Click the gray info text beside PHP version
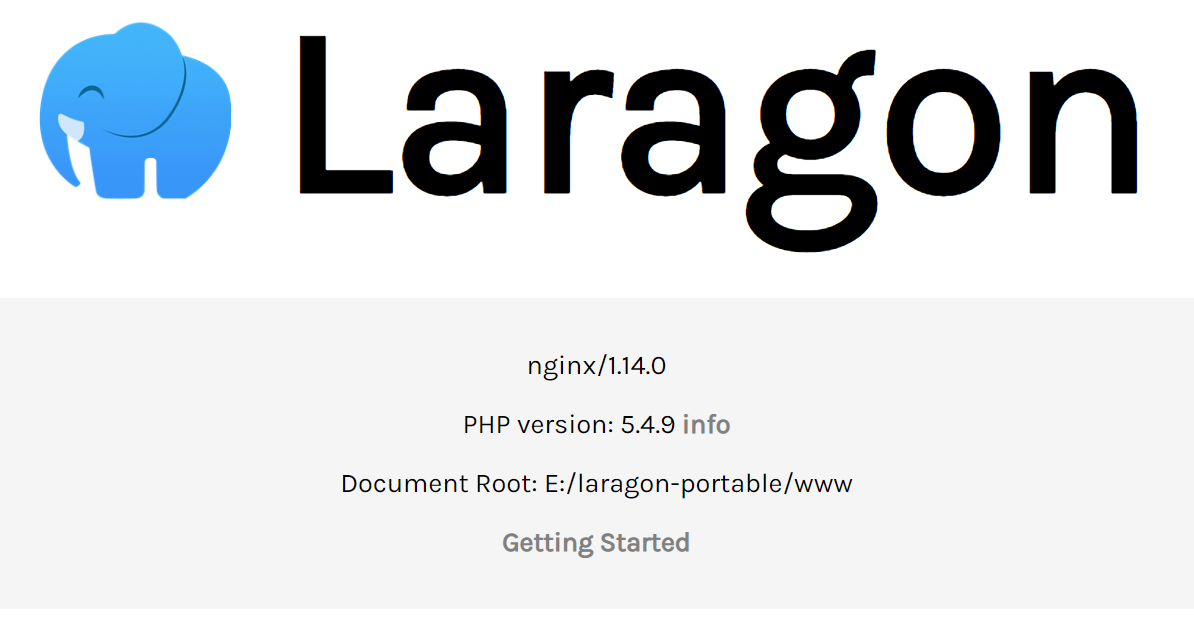Screen dimensions: 1194x624 click(707, 425)
